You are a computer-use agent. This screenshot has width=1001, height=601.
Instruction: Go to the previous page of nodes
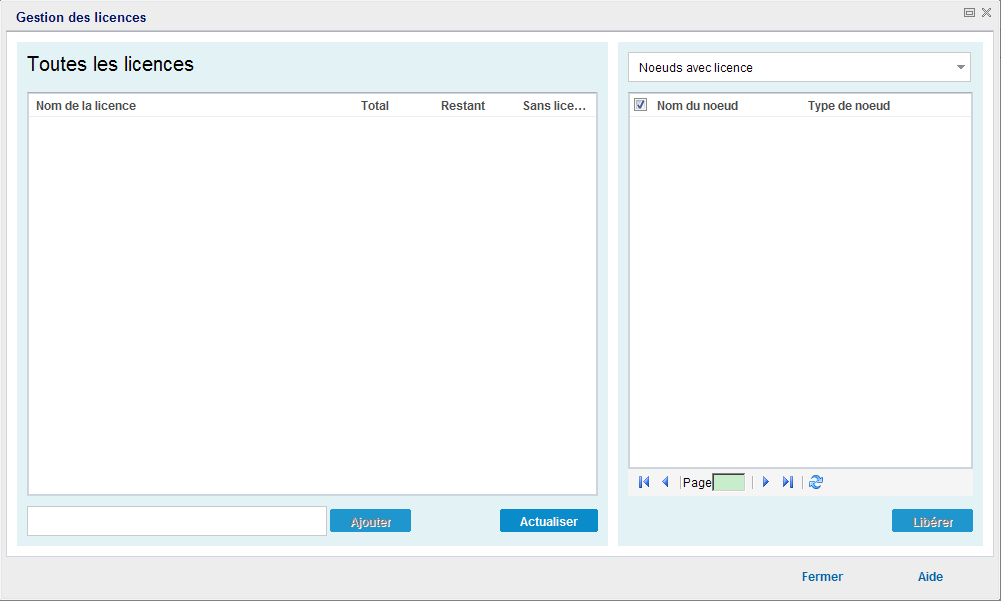click(x=665, y=482)
